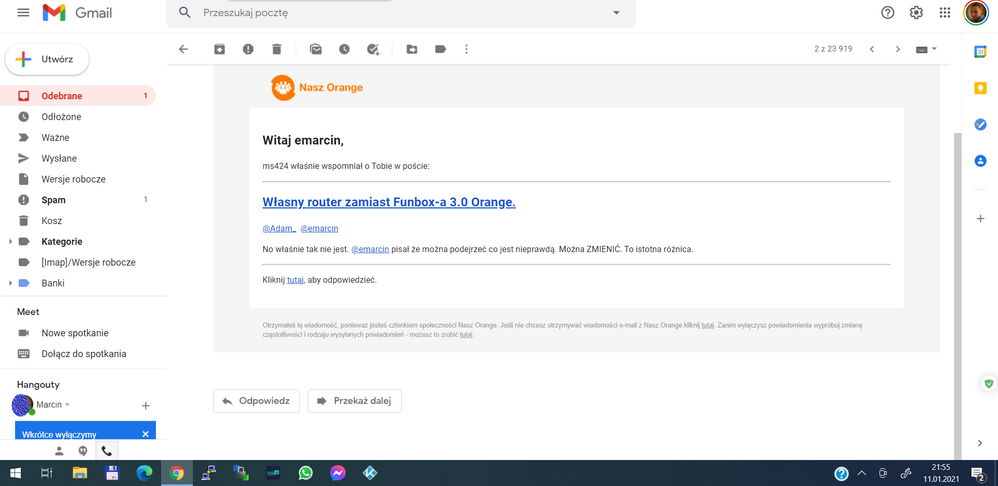Open the Funbox-a 3.0 Orange post link
The height and width of the screenshot is (486, 998).
389,202
